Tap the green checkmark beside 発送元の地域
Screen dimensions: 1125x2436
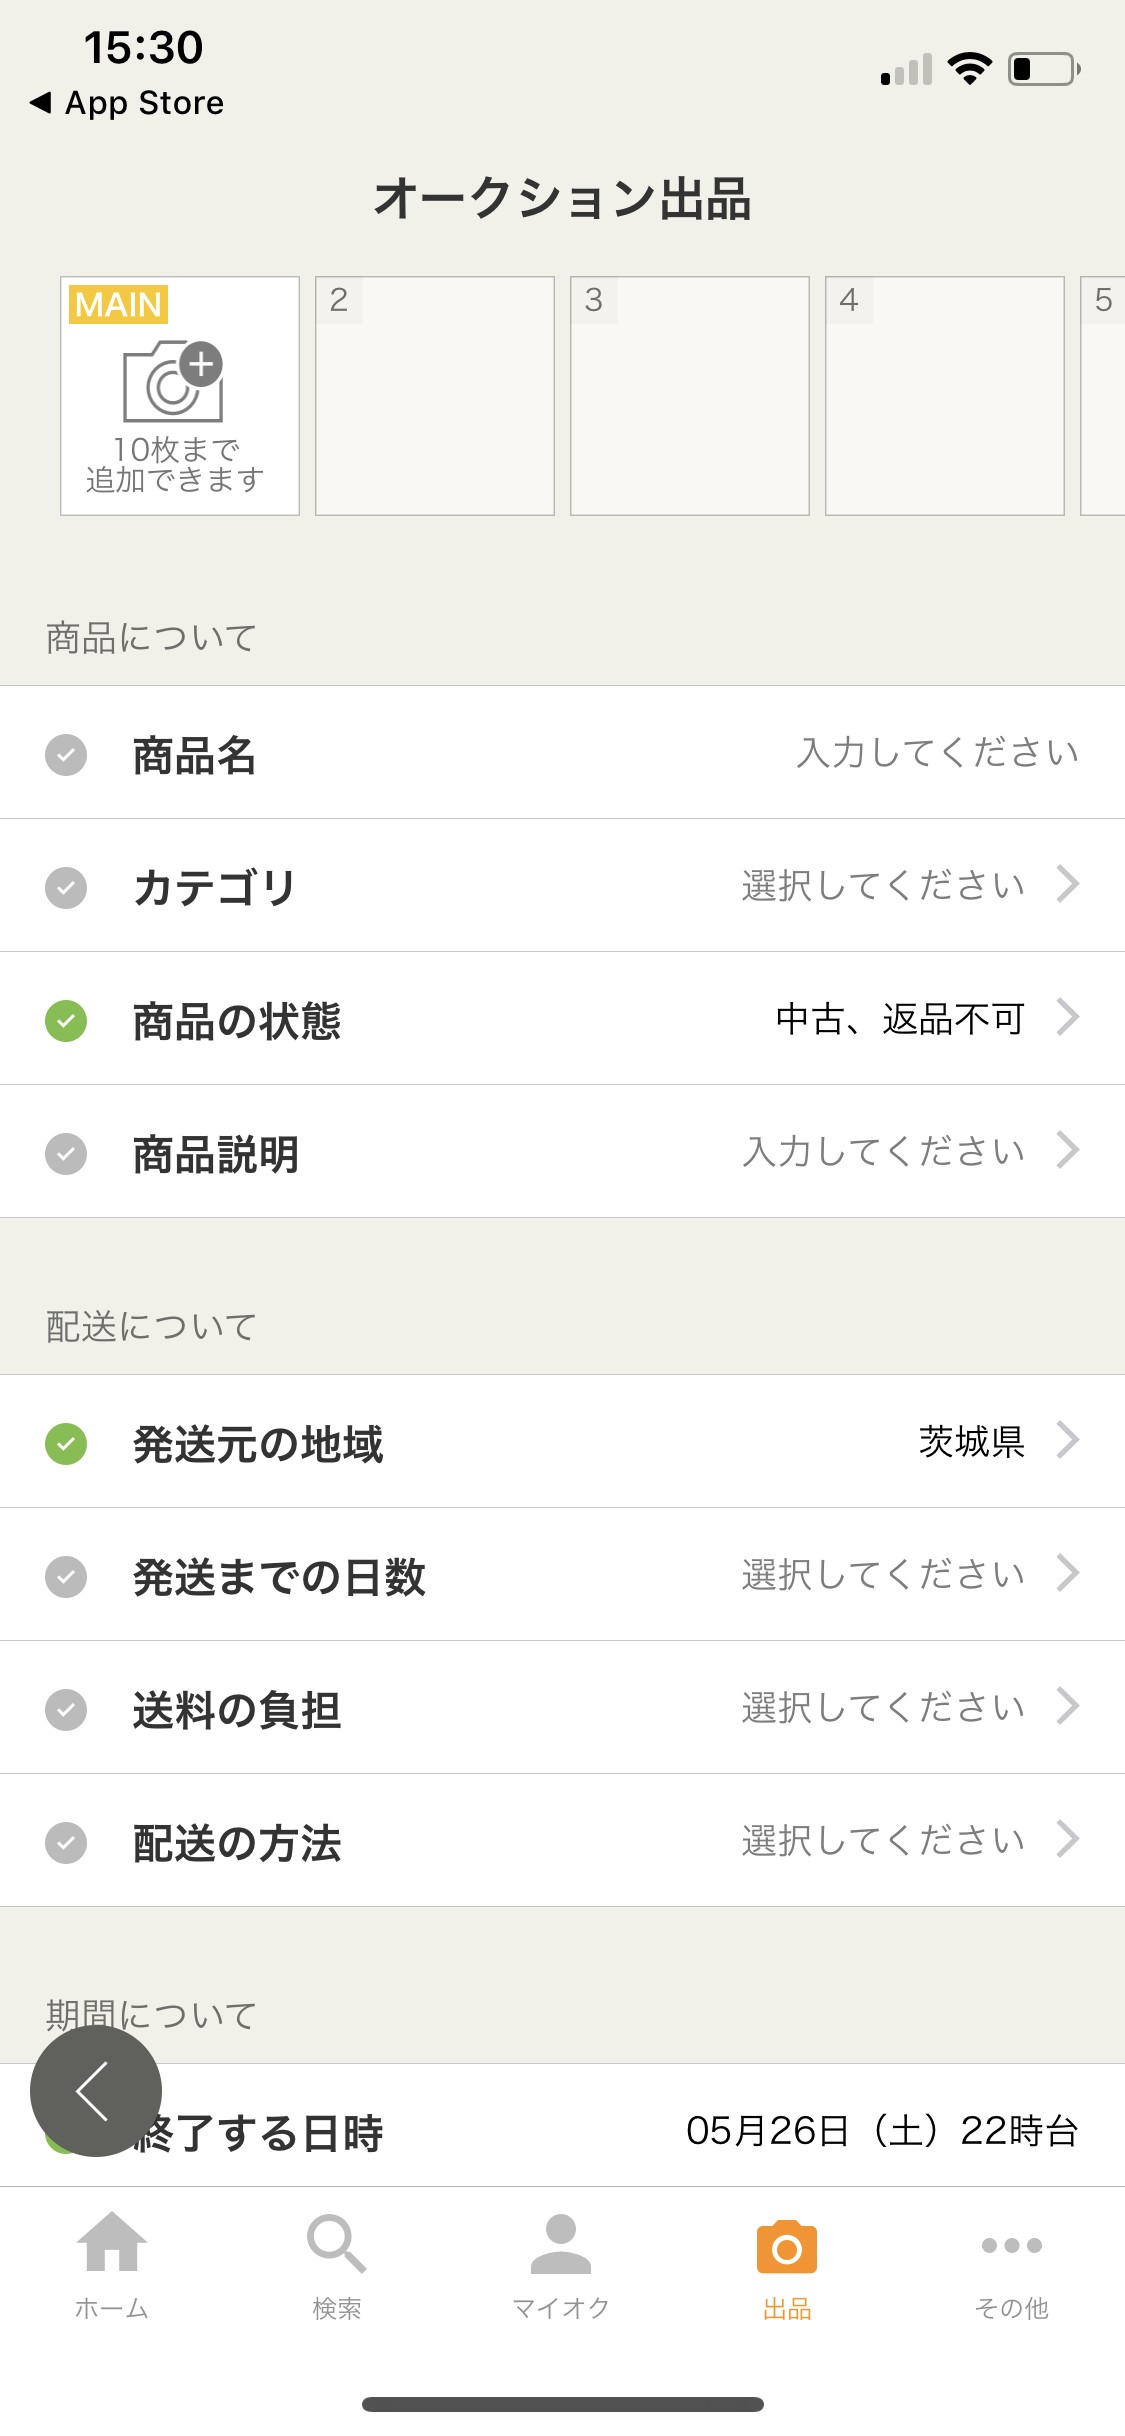pyautogui.click(x=66, y=1444)
